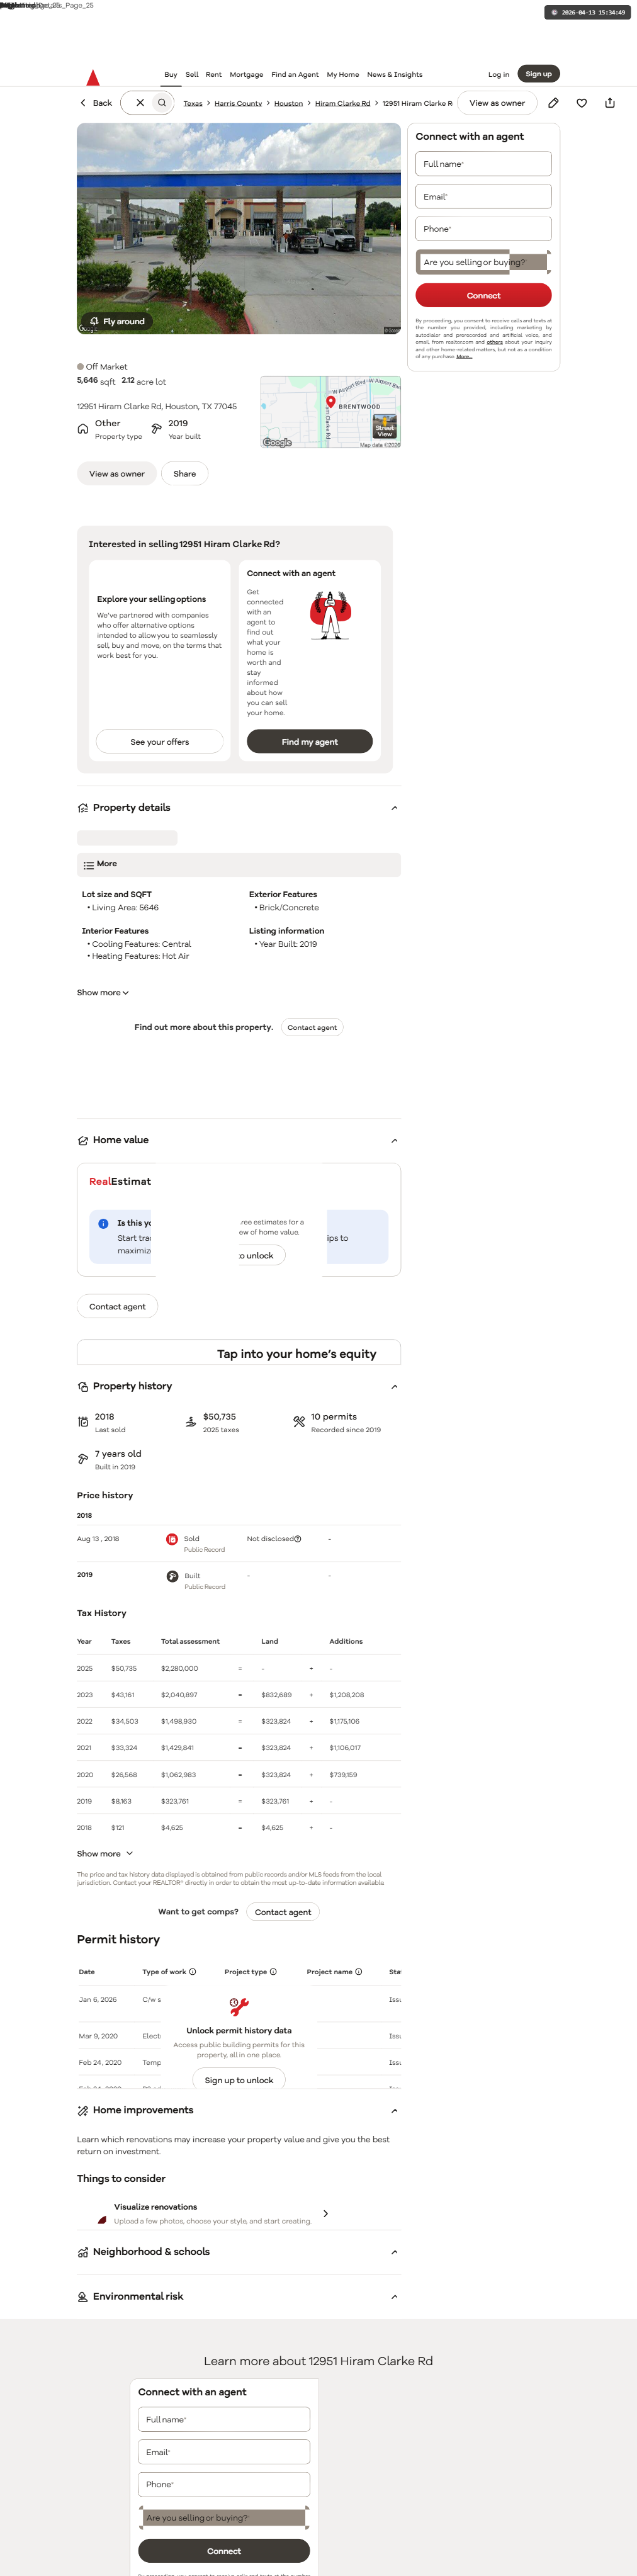Click Email field in bottom form
Viewport: 637px width, 2576px height.
(224, 2452)
